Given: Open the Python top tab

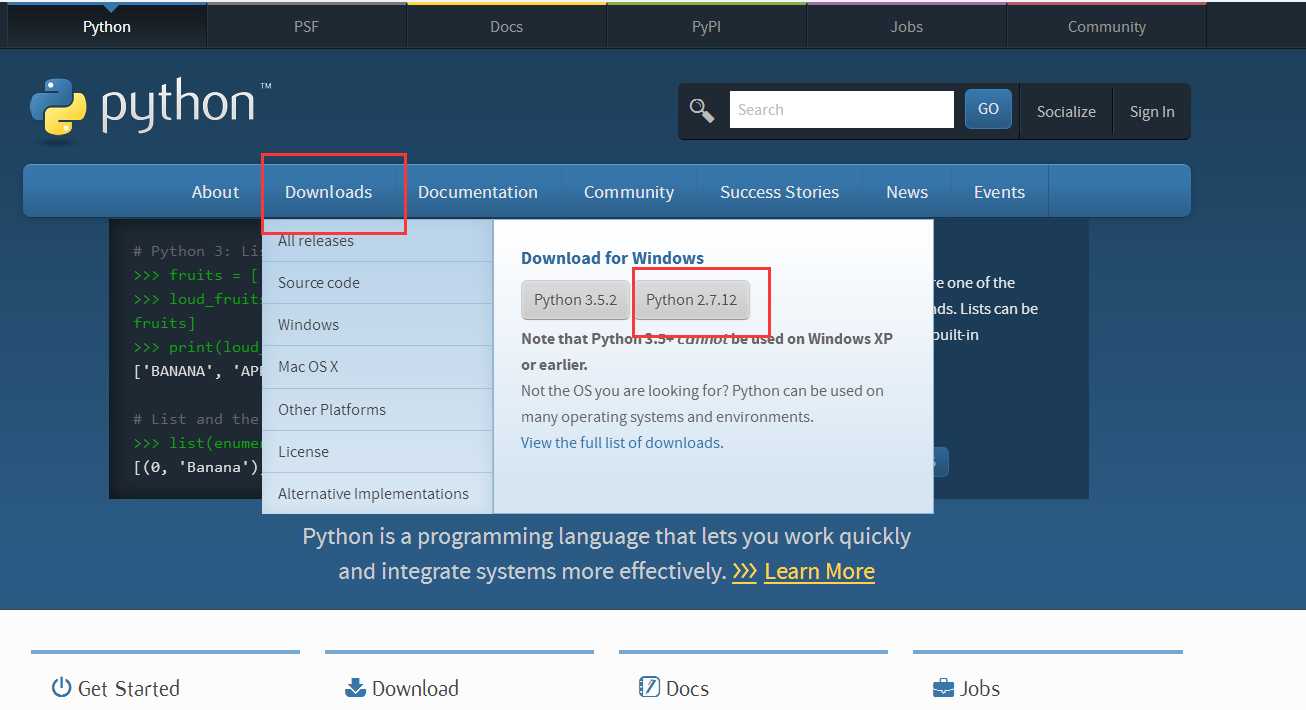Looking at the screenshot, I should pos(107,27).
